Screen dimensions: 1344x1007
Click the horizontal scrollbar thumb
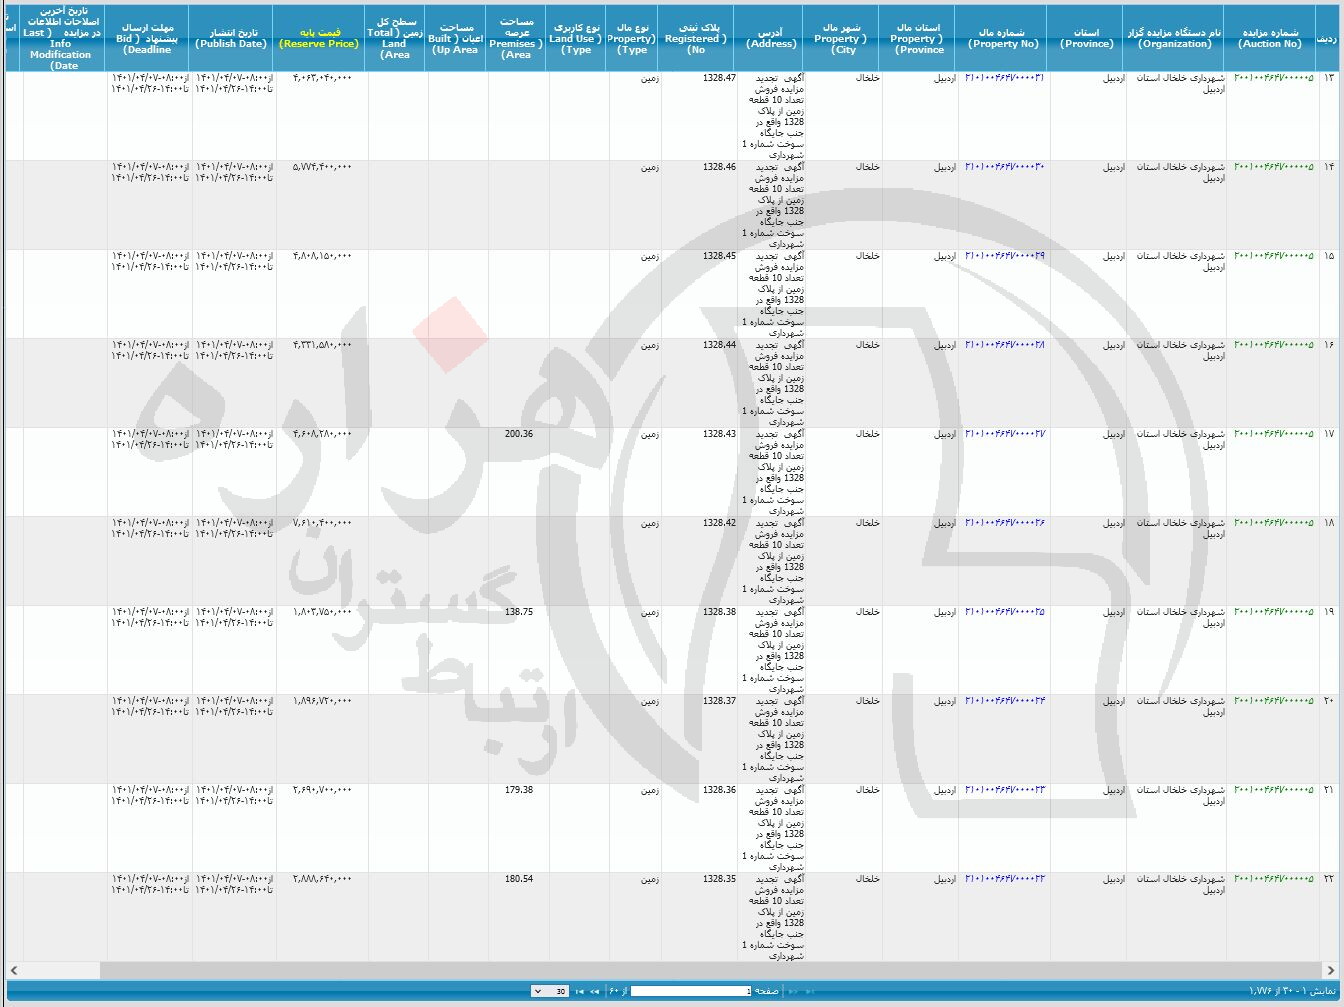(710, 970)
